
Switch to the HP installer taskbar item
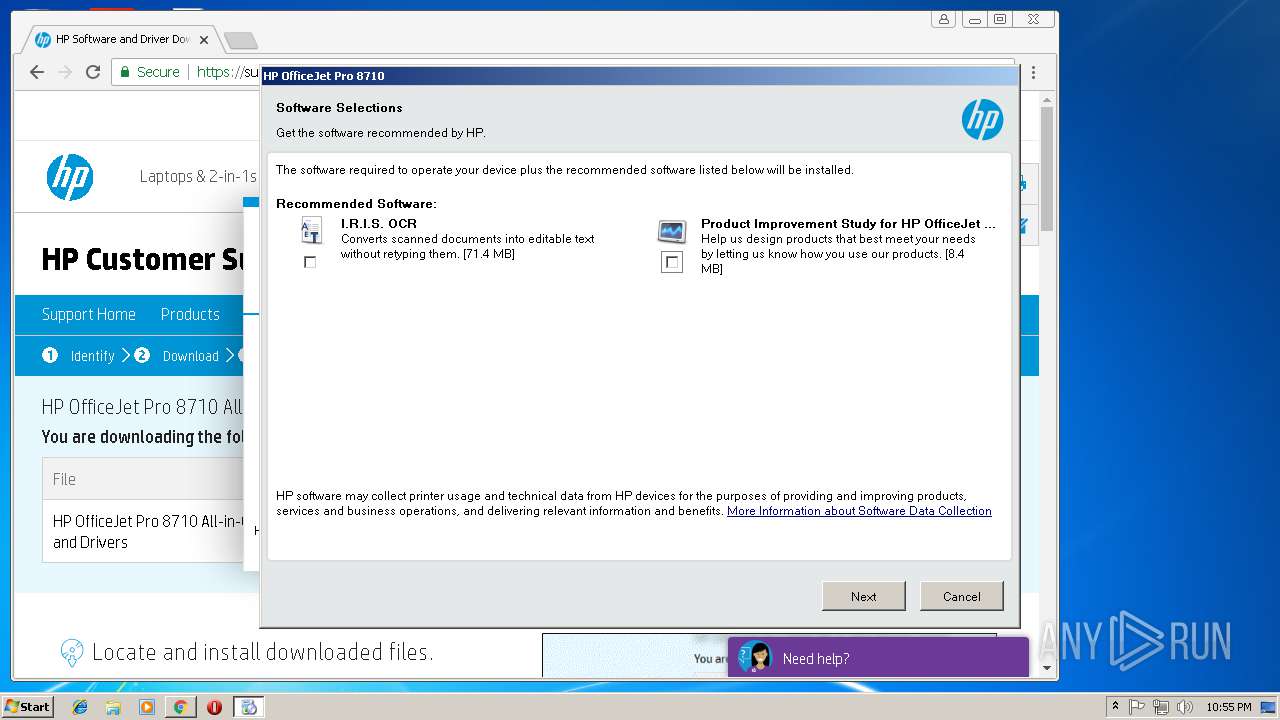point(249,707)
